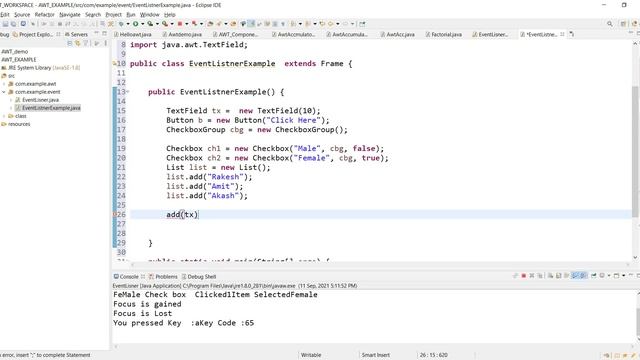Select AWT_demo project

click(x=15, y=51)
